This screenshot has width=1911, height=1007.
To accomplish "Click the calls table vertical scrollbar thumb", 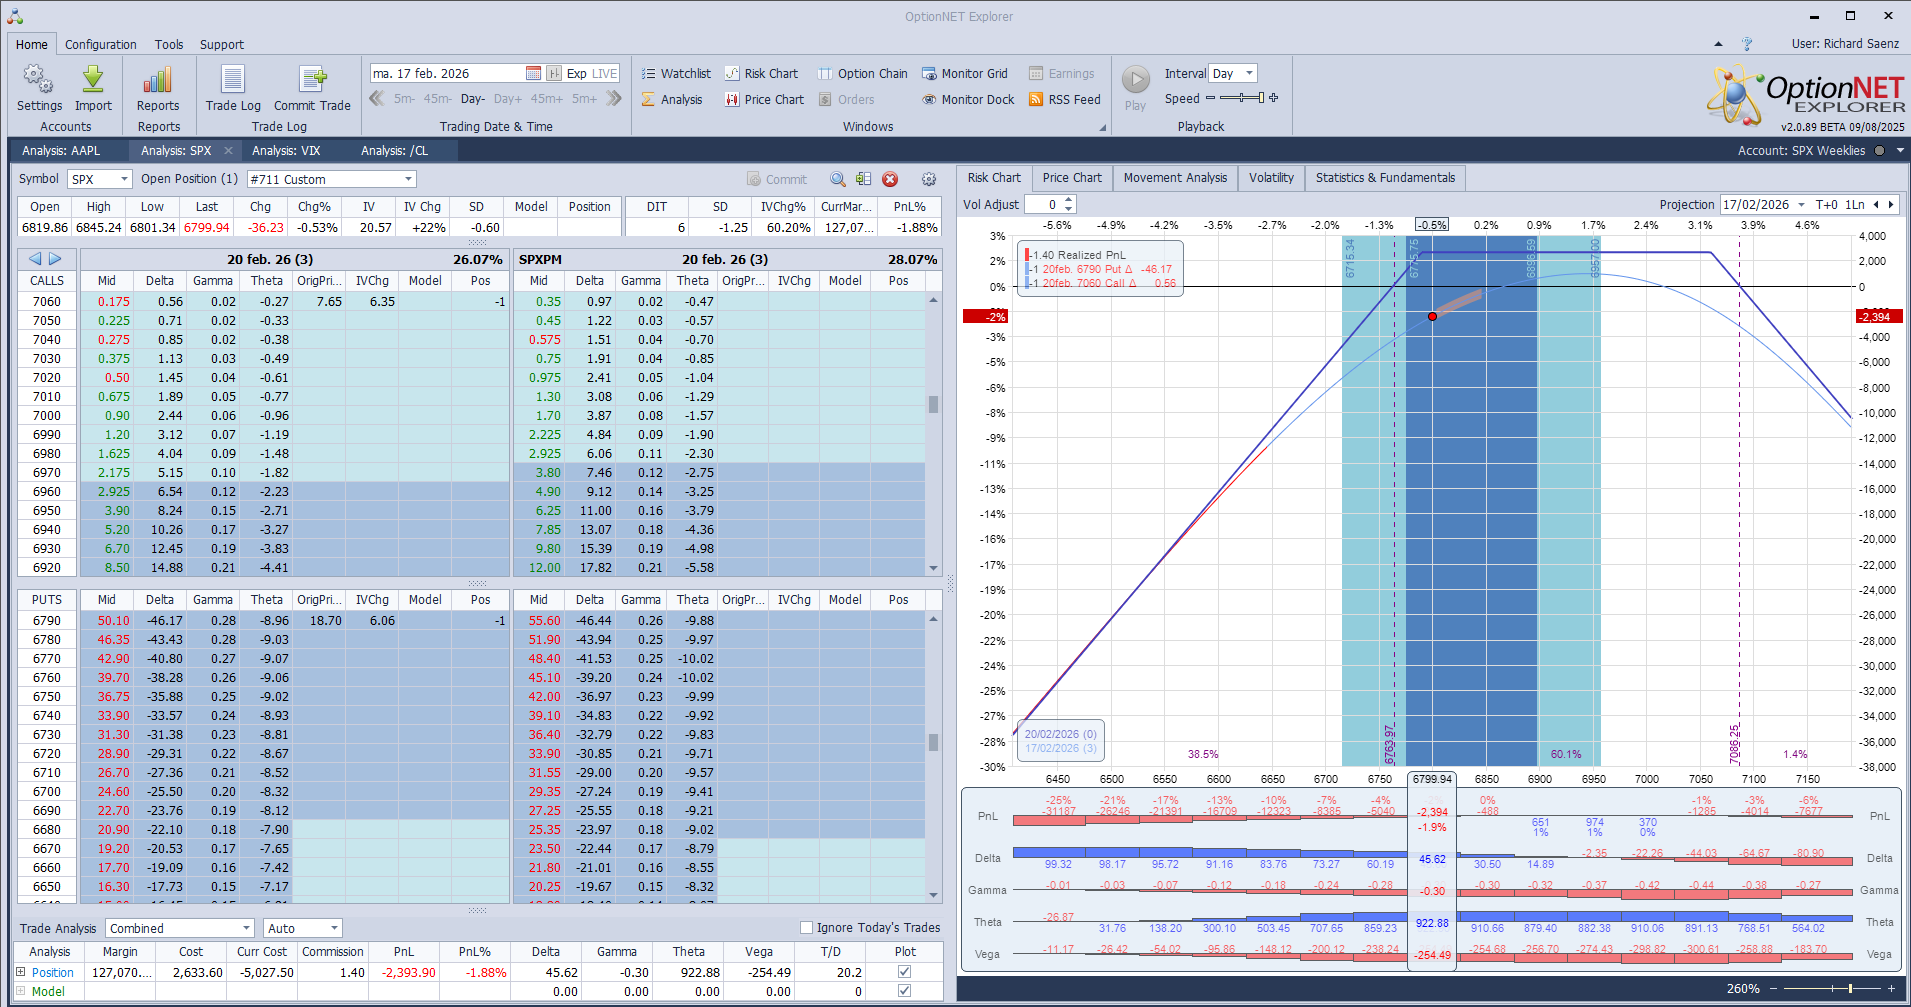I will pyautogui.click(x=933, y=404).
